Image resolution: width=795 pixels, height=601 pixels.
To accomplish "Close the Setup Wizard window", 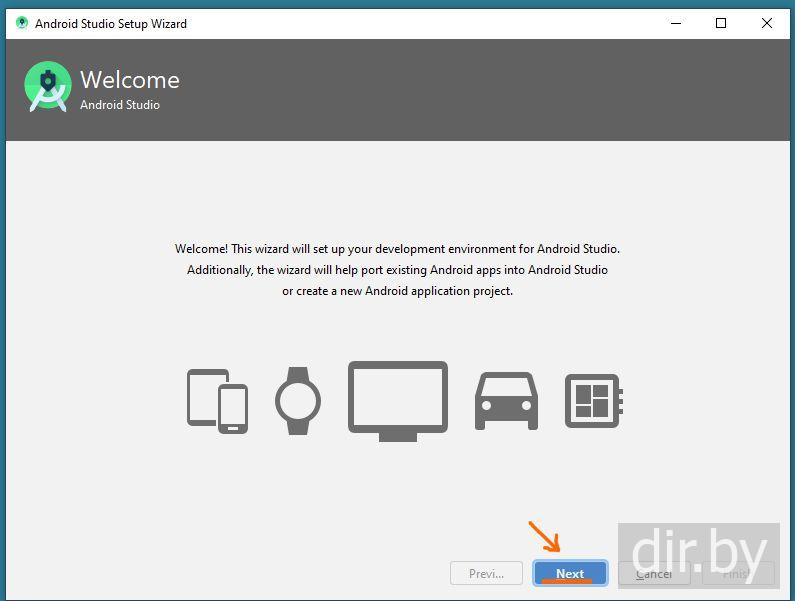I will (x=767, y=23).
